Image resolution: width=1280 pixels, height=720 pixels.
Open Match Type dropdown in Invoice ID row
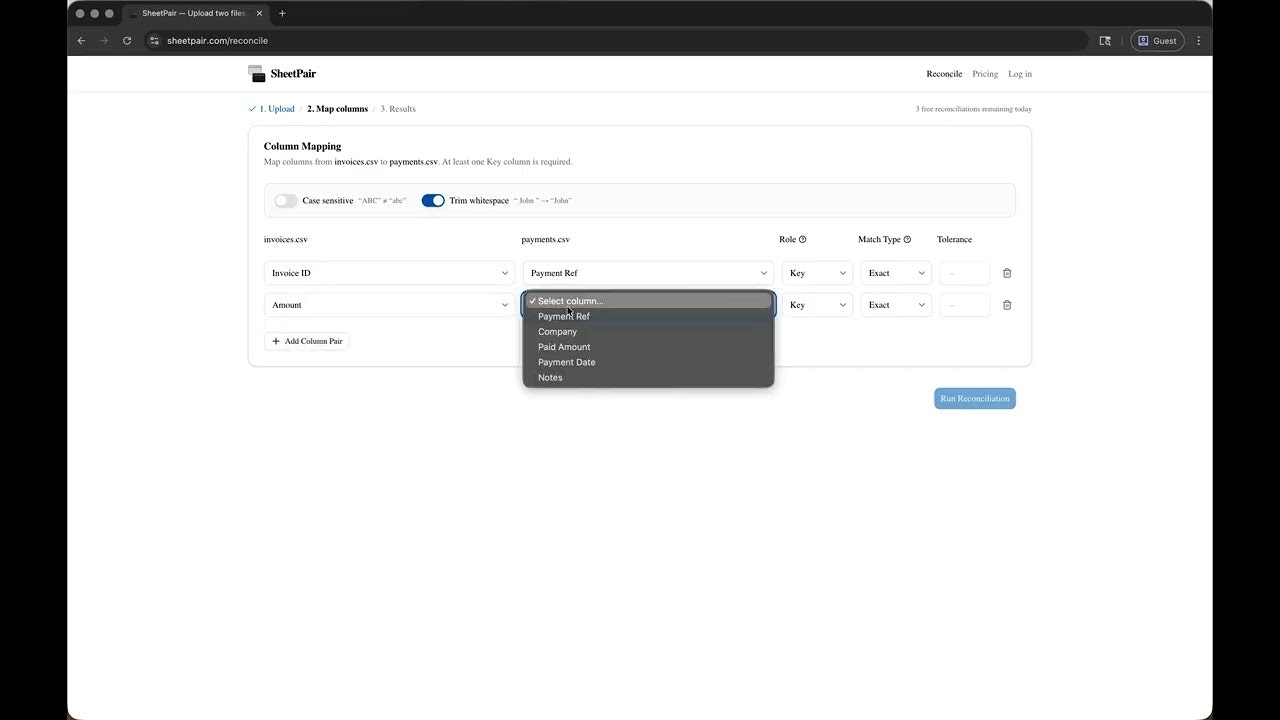point(896,273)
